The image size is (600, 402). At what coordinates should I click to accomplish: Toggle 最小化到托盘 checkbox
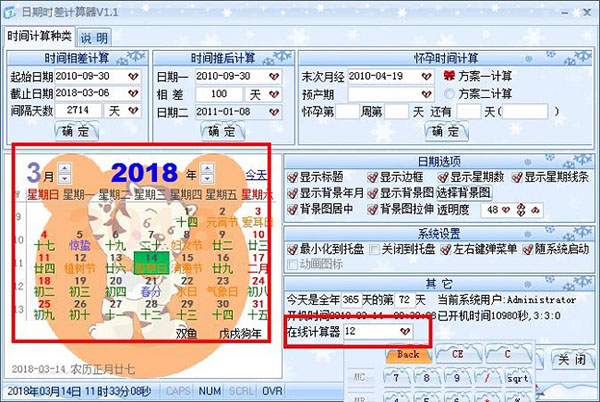click(292, 250)
